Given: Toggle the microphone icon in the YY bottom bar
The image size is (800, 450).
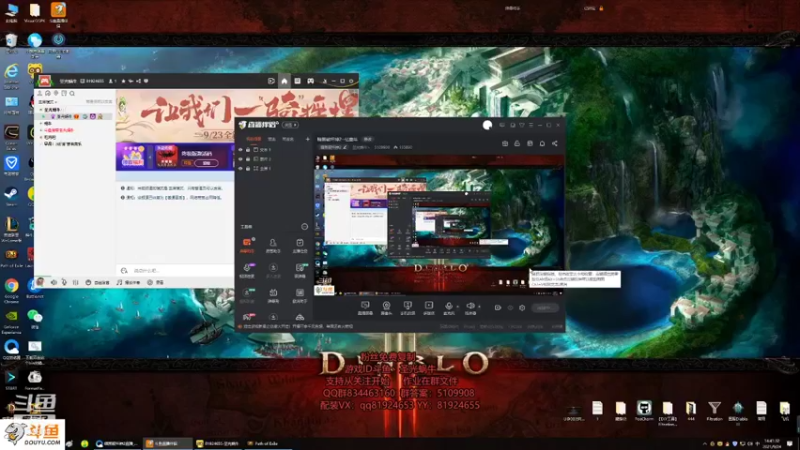Looking at the screenshot, I should click(64, 282).
